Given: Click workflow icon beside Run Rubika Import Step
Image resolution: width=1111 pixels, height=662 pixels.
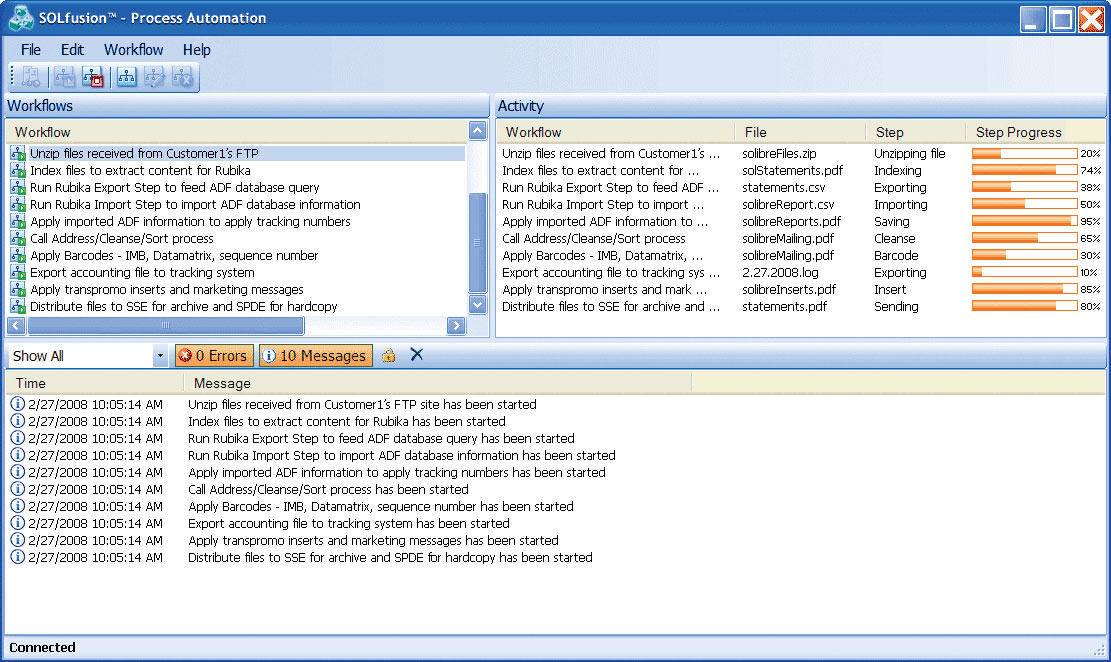Looking at the screenshot, I should click(18, 204).
